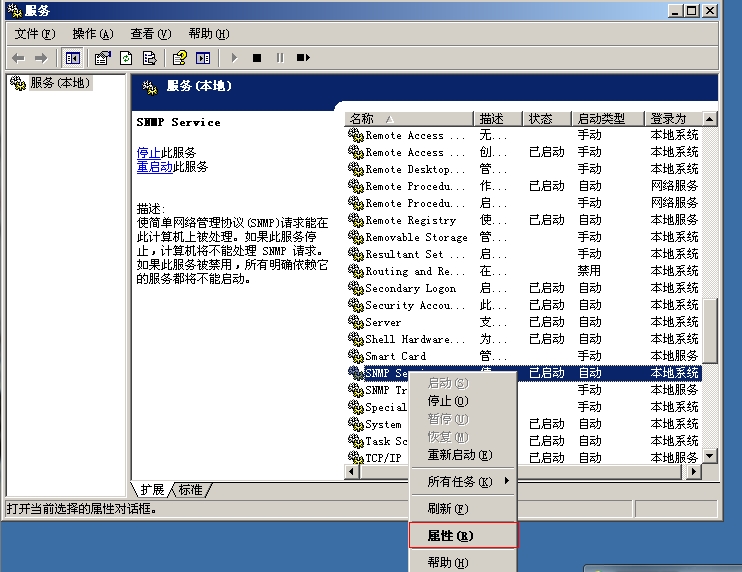This screenshot has height=572, width=742.
Task: Click the 停止 this service link
Action: (x=149, y=153)
